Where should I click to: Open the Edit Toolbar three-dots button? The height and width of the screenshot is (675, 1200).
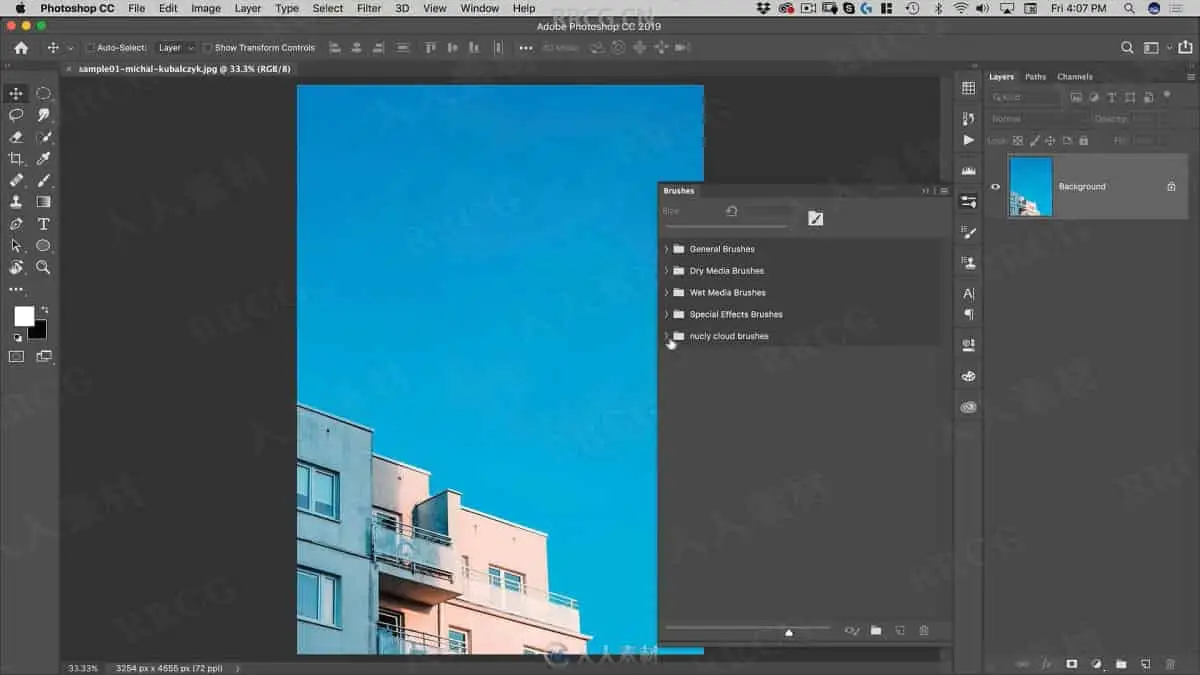pyautogui.click(x=16, y=289)
